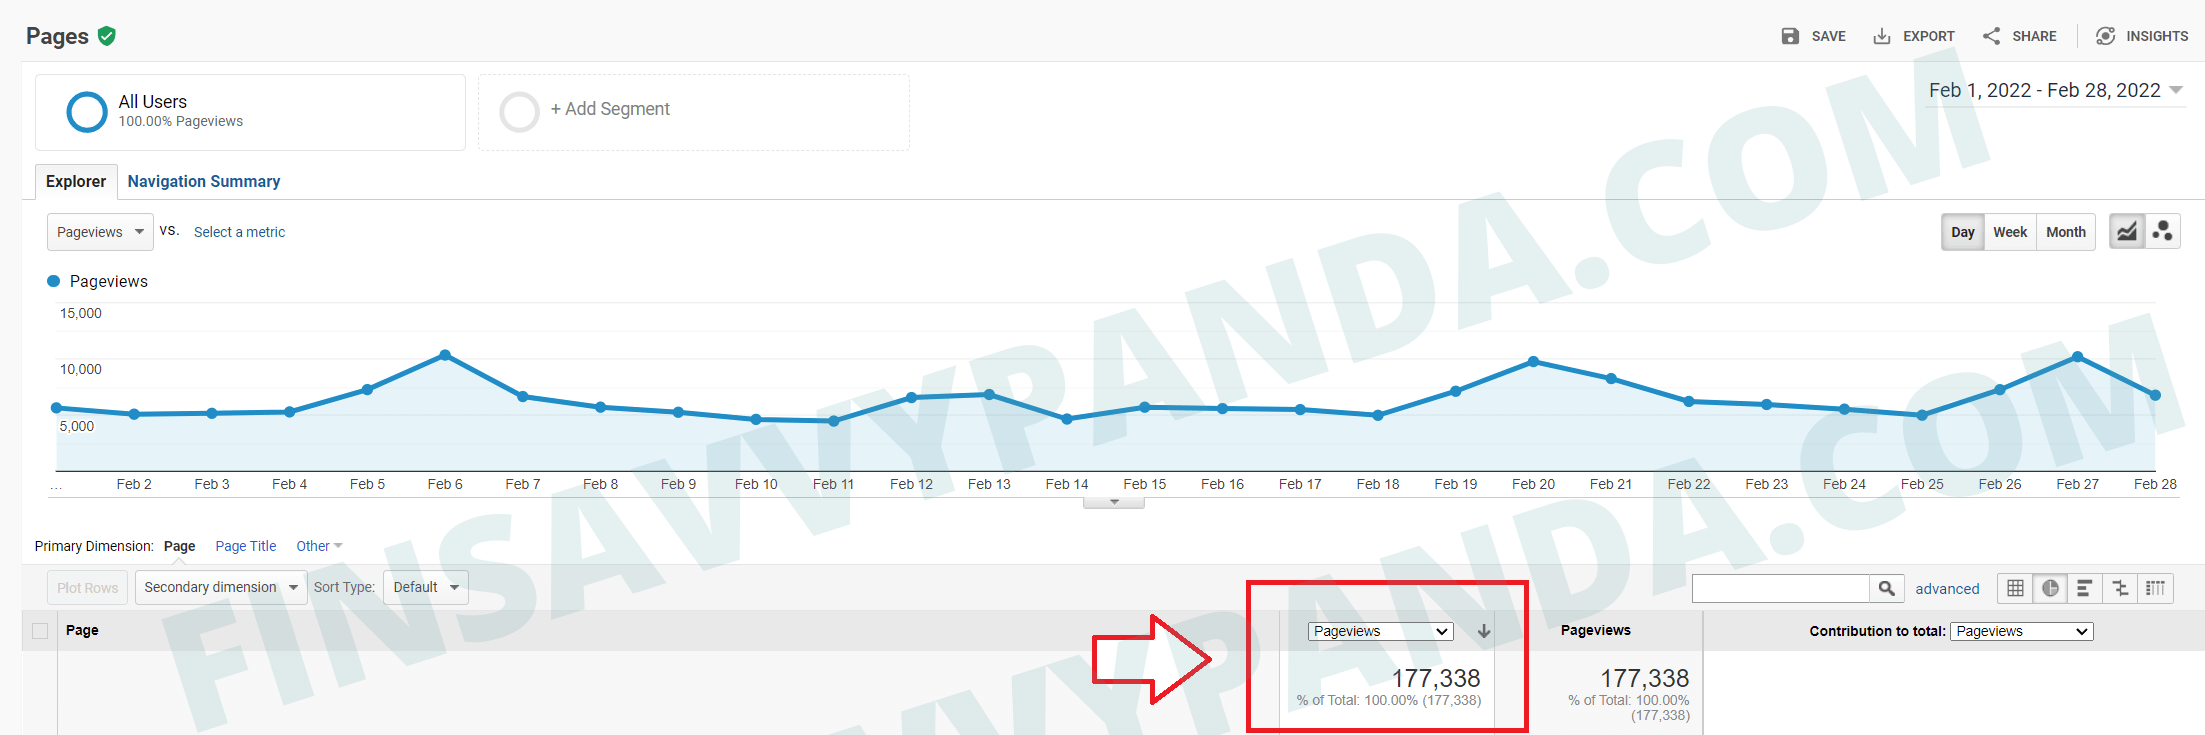
Task: Click the Feb 14 data point on chart
Action: [1067, 419]
